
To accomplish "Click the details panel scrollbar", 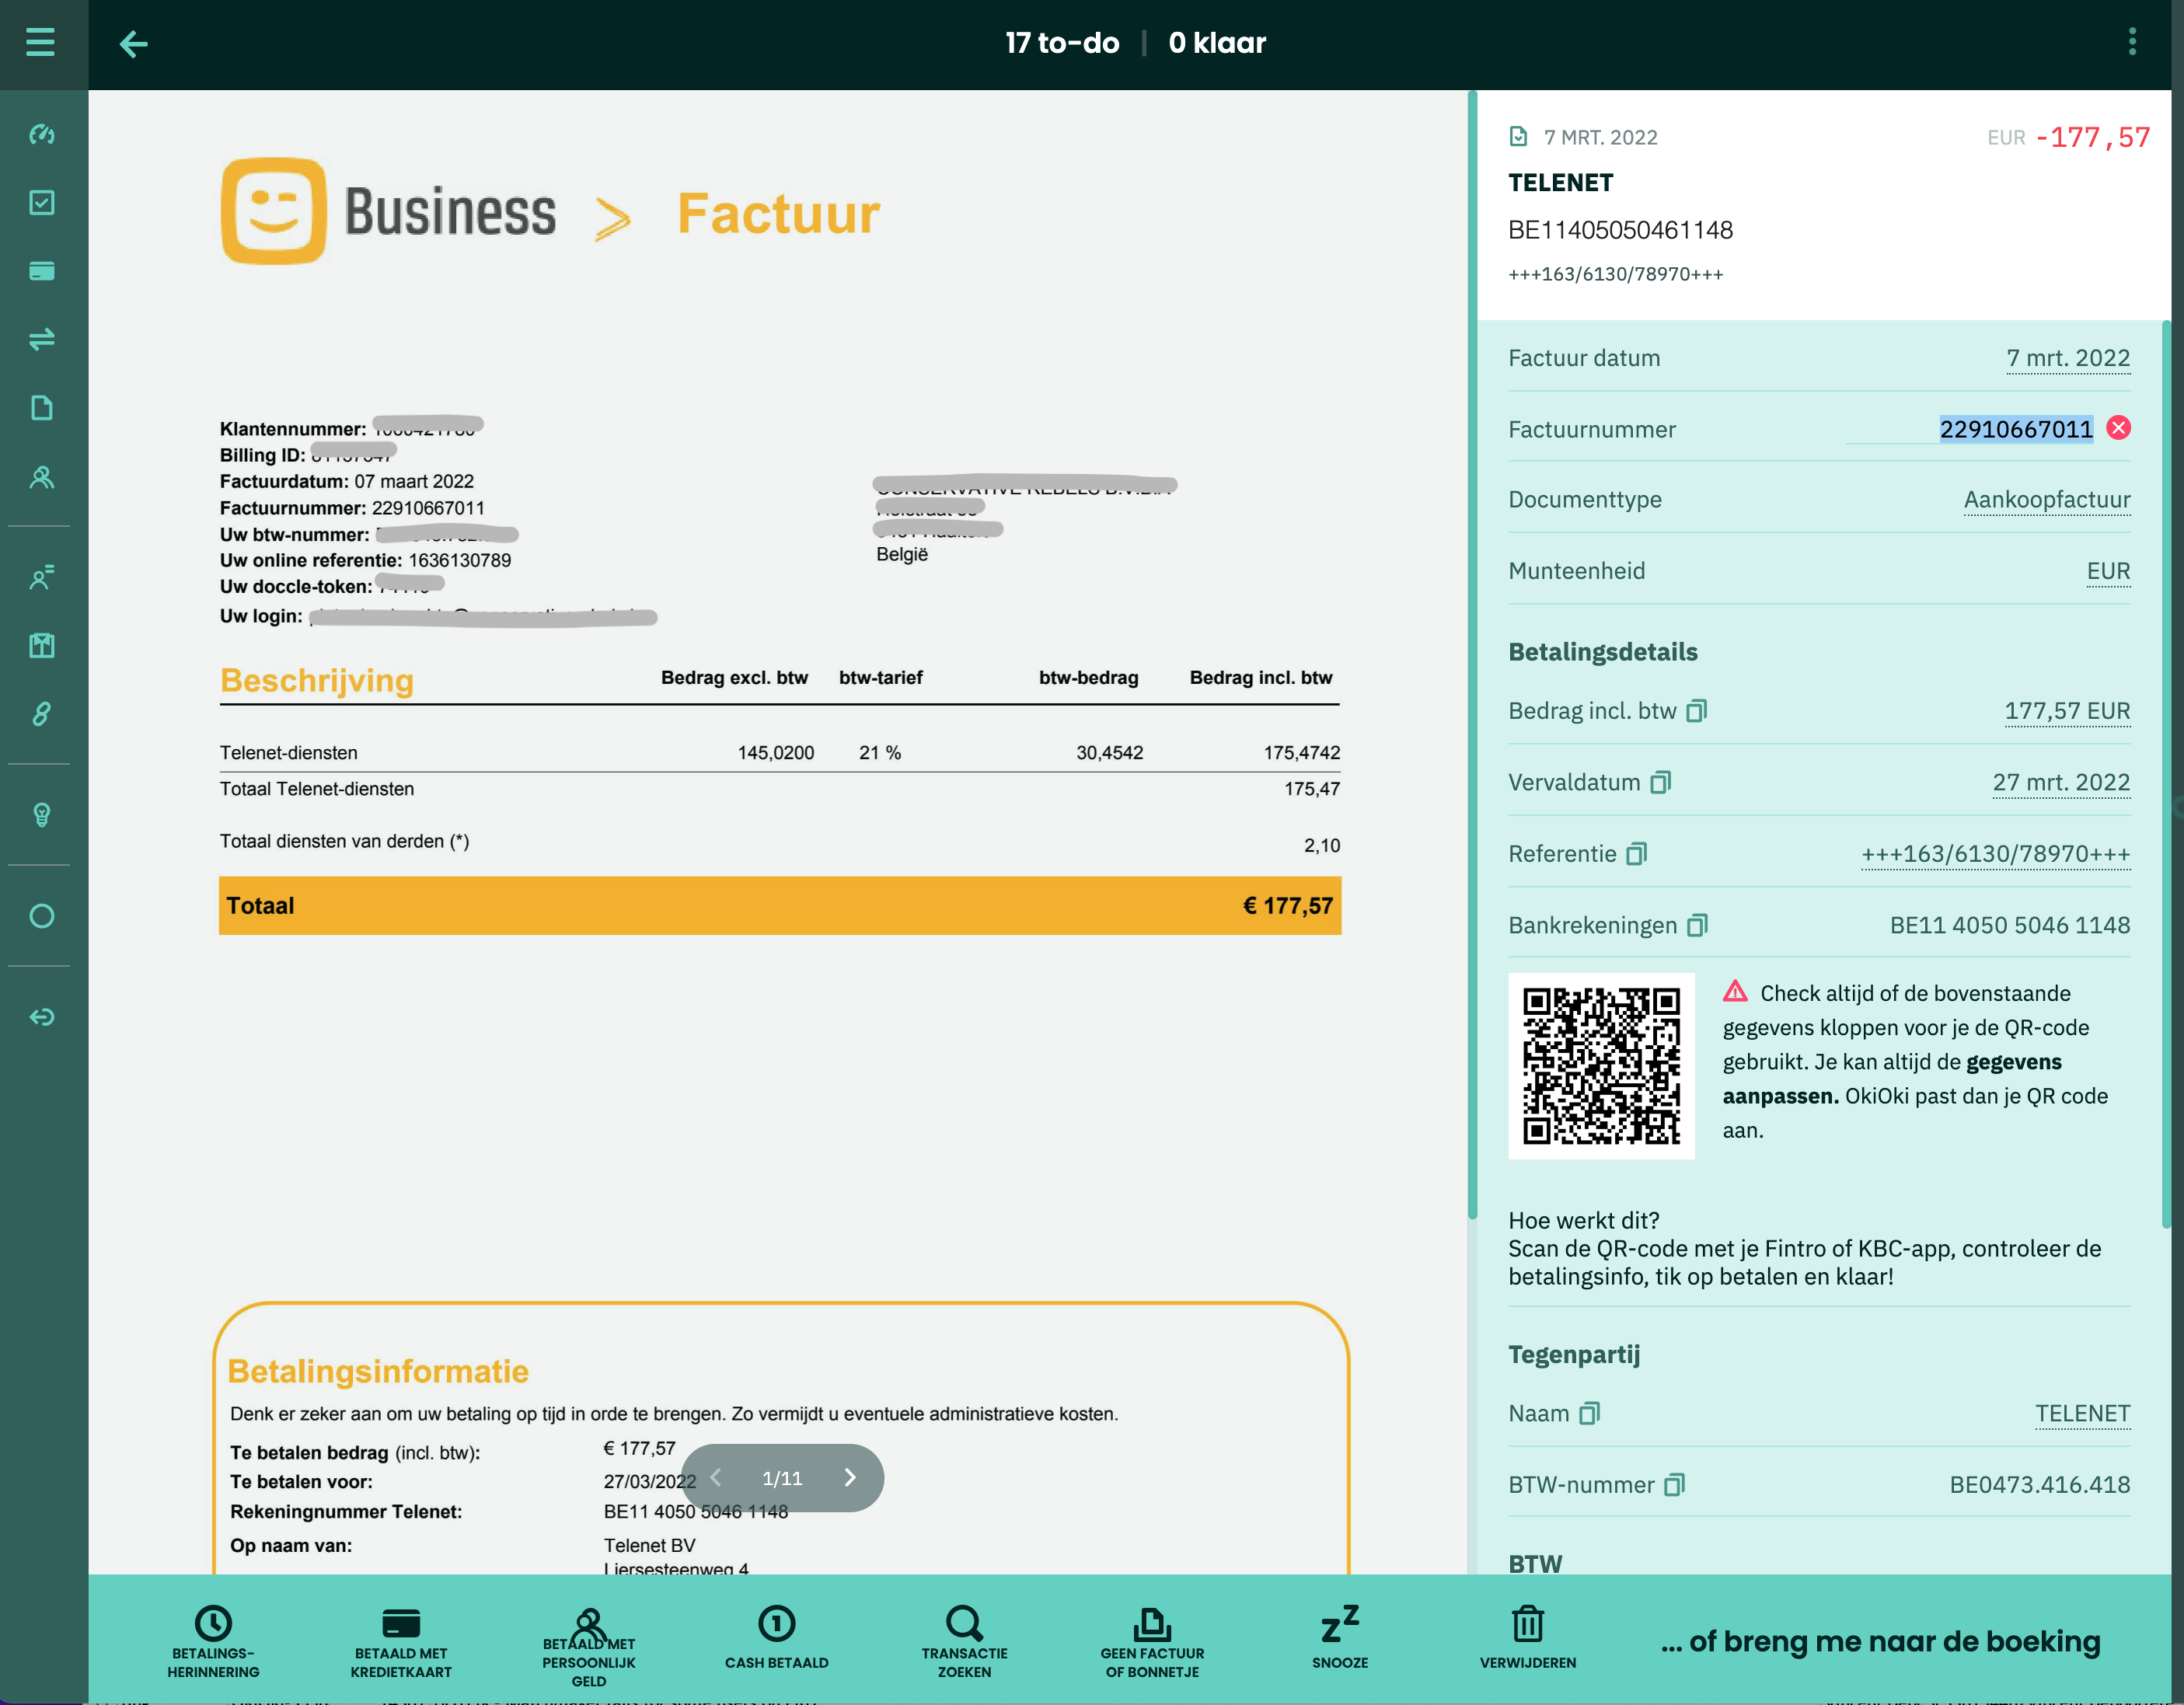I will pyautogui.click(x=2166, y=773).
